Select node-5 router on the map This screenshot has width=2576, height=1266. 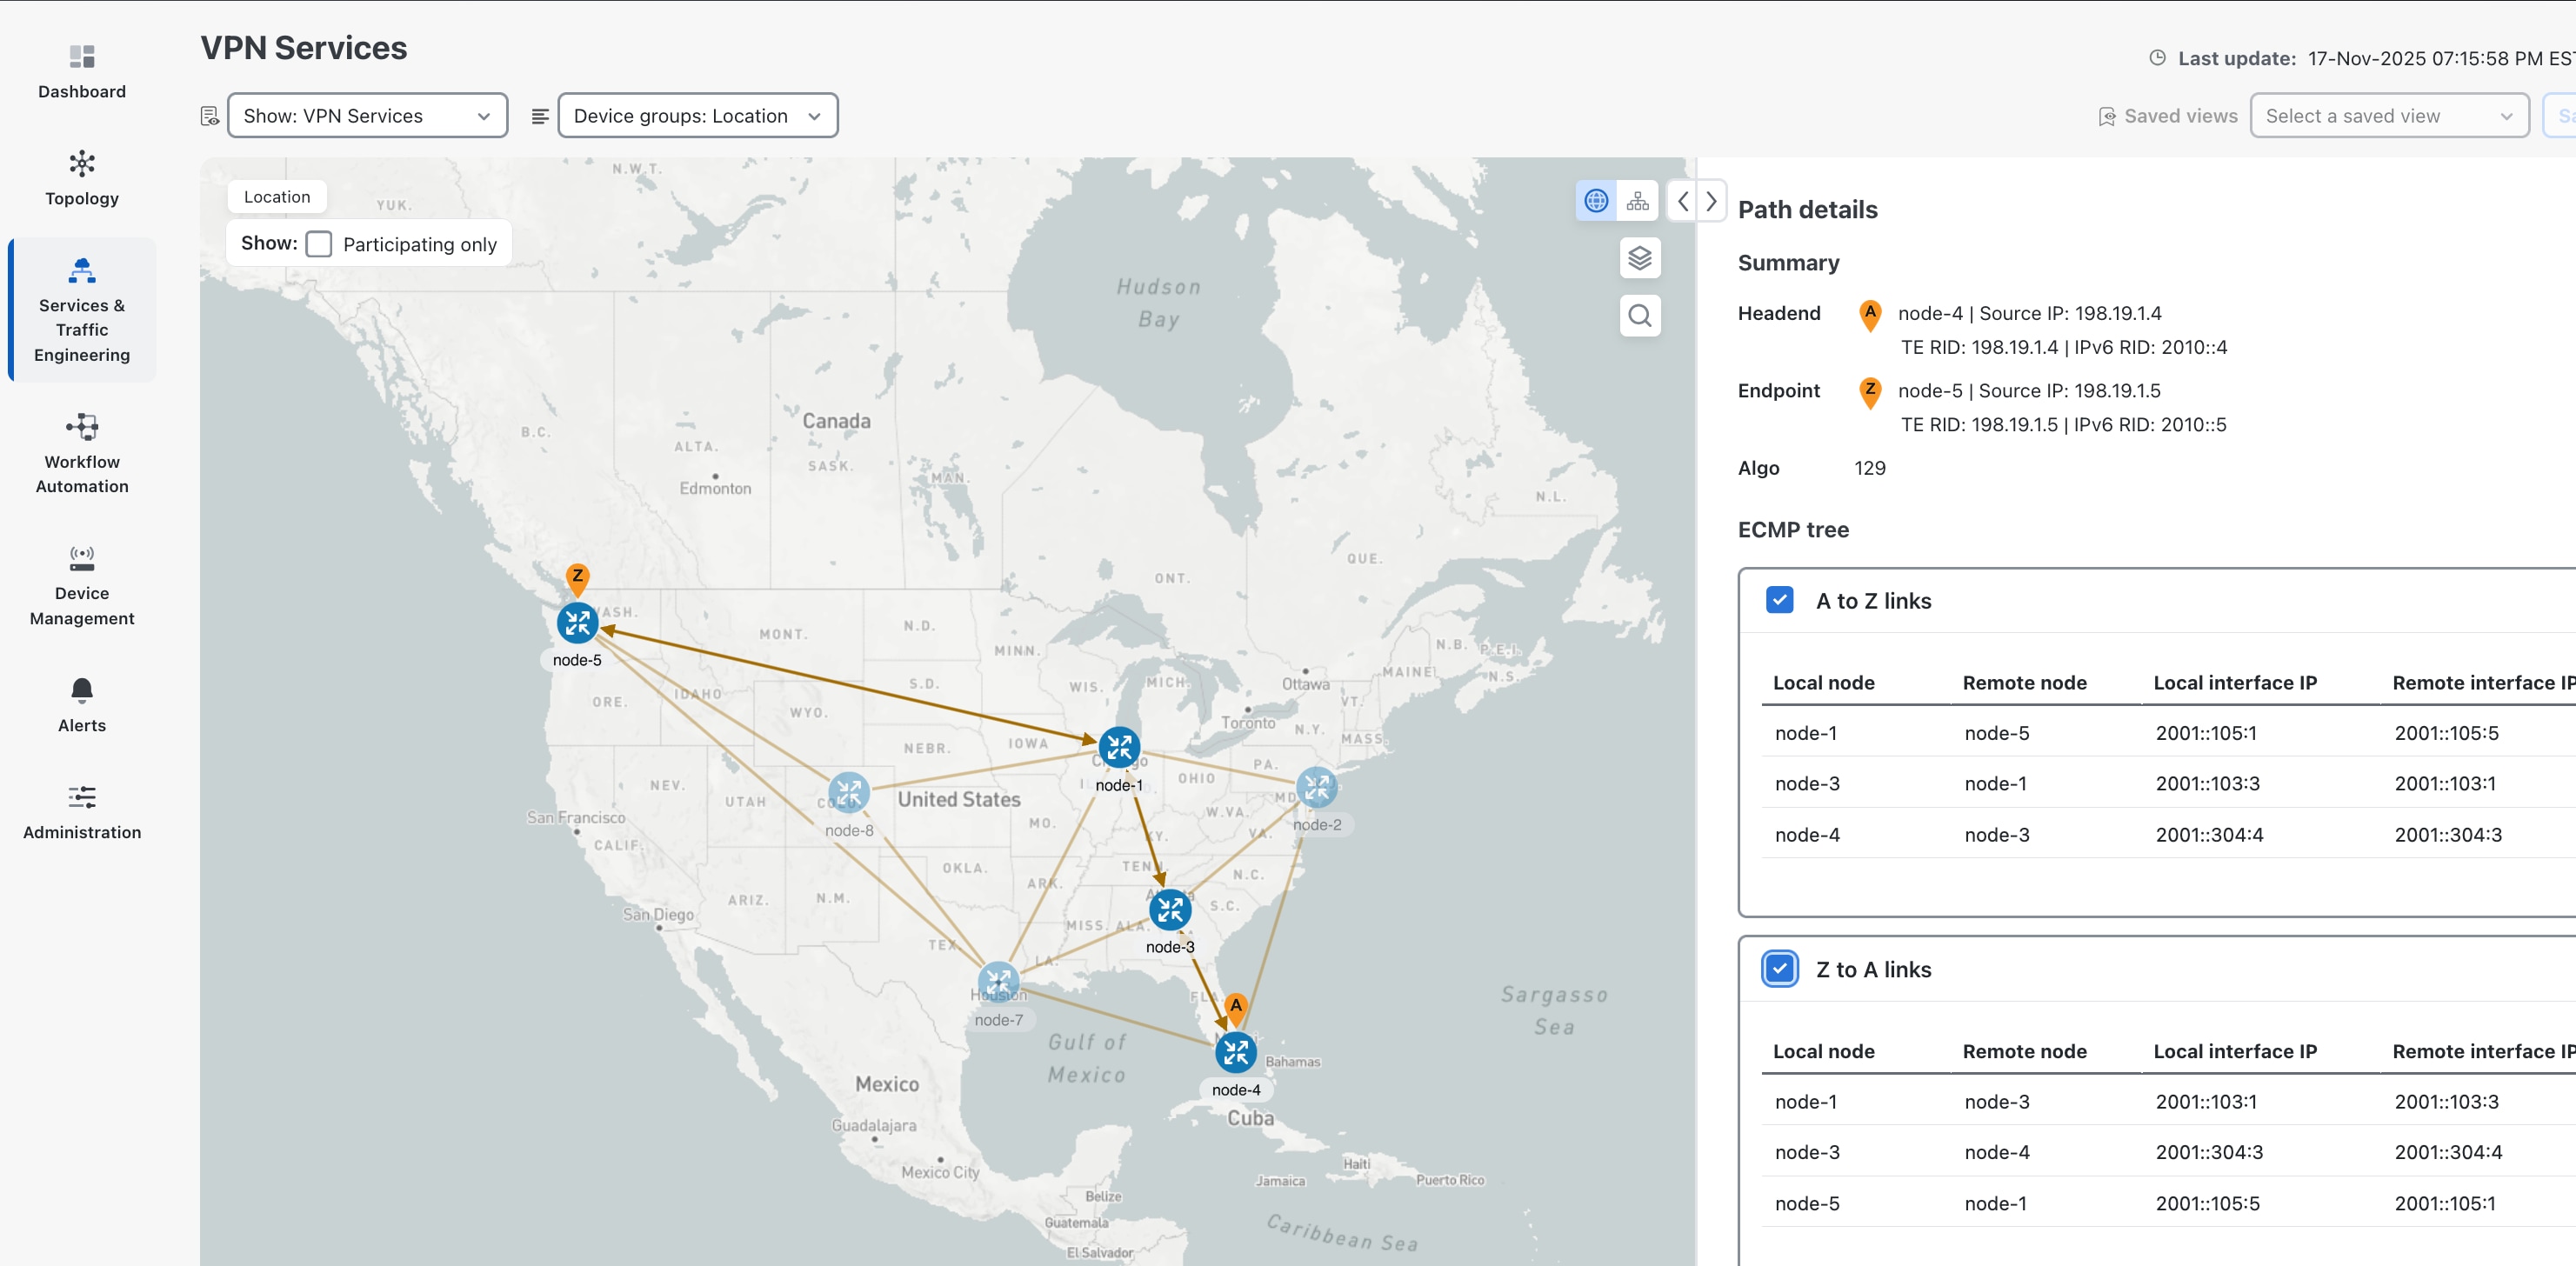pos(577,623)
